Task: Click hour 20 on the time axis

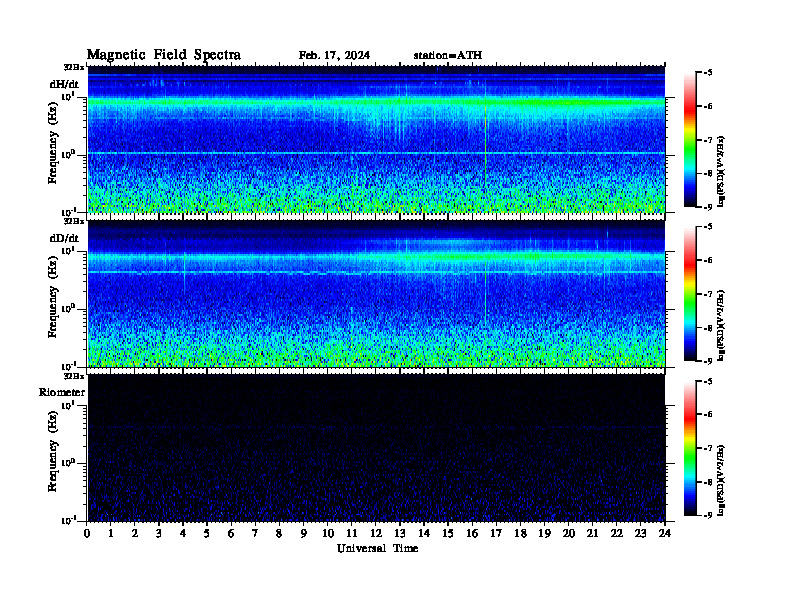Action: [569, 534]
